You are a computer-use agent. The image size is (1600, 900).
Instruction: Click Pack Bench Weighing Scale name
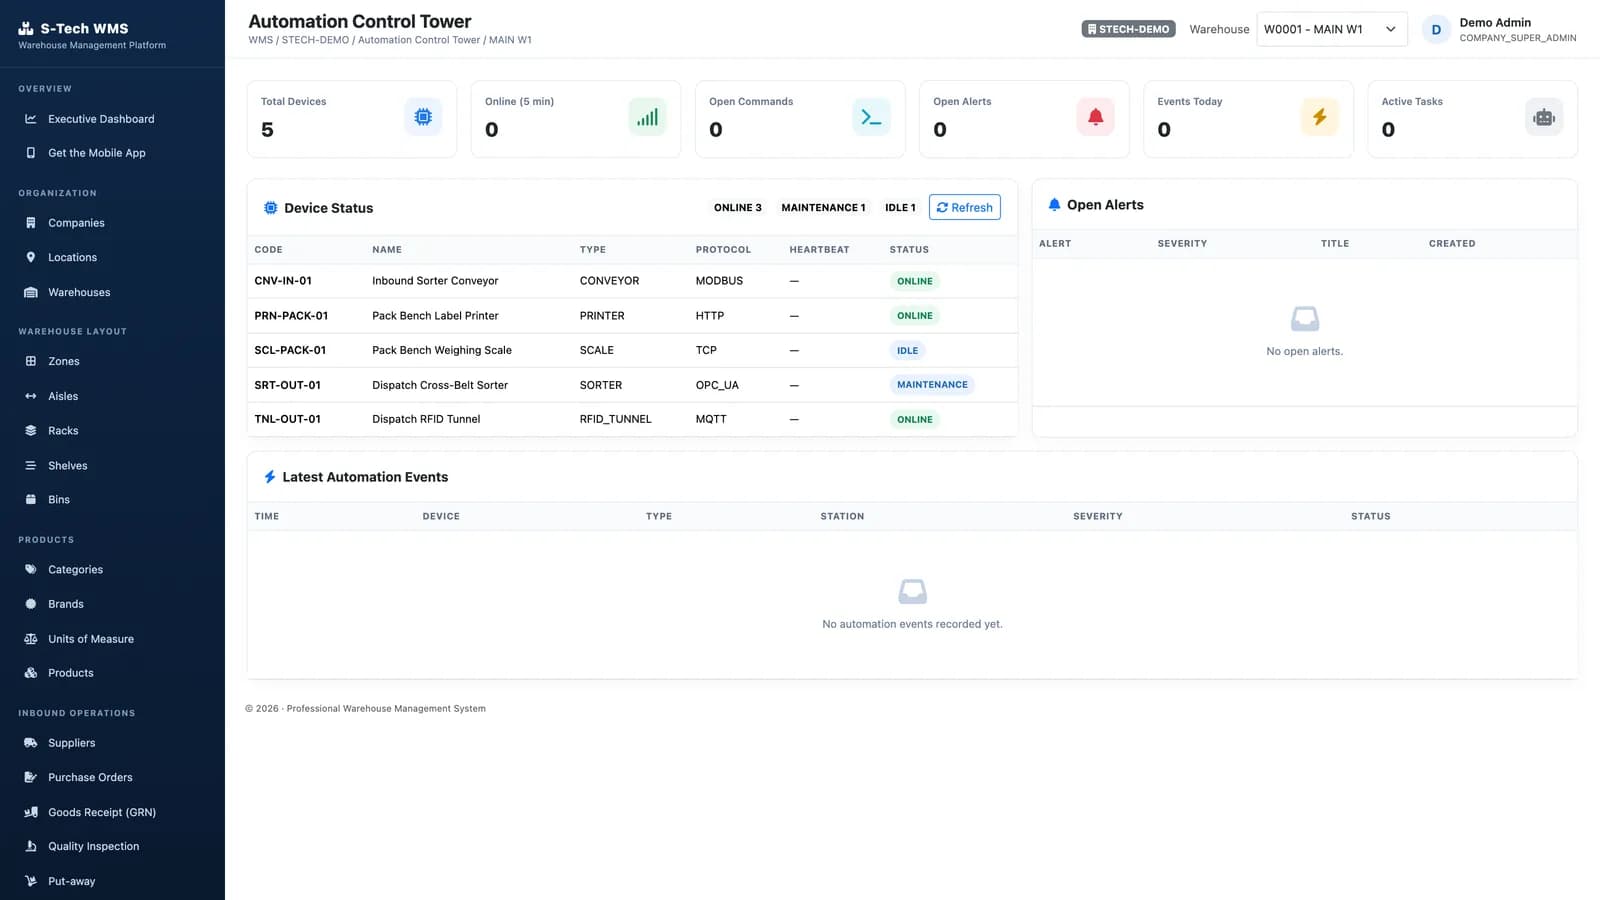pyautogui.click(x=442, y=350)
